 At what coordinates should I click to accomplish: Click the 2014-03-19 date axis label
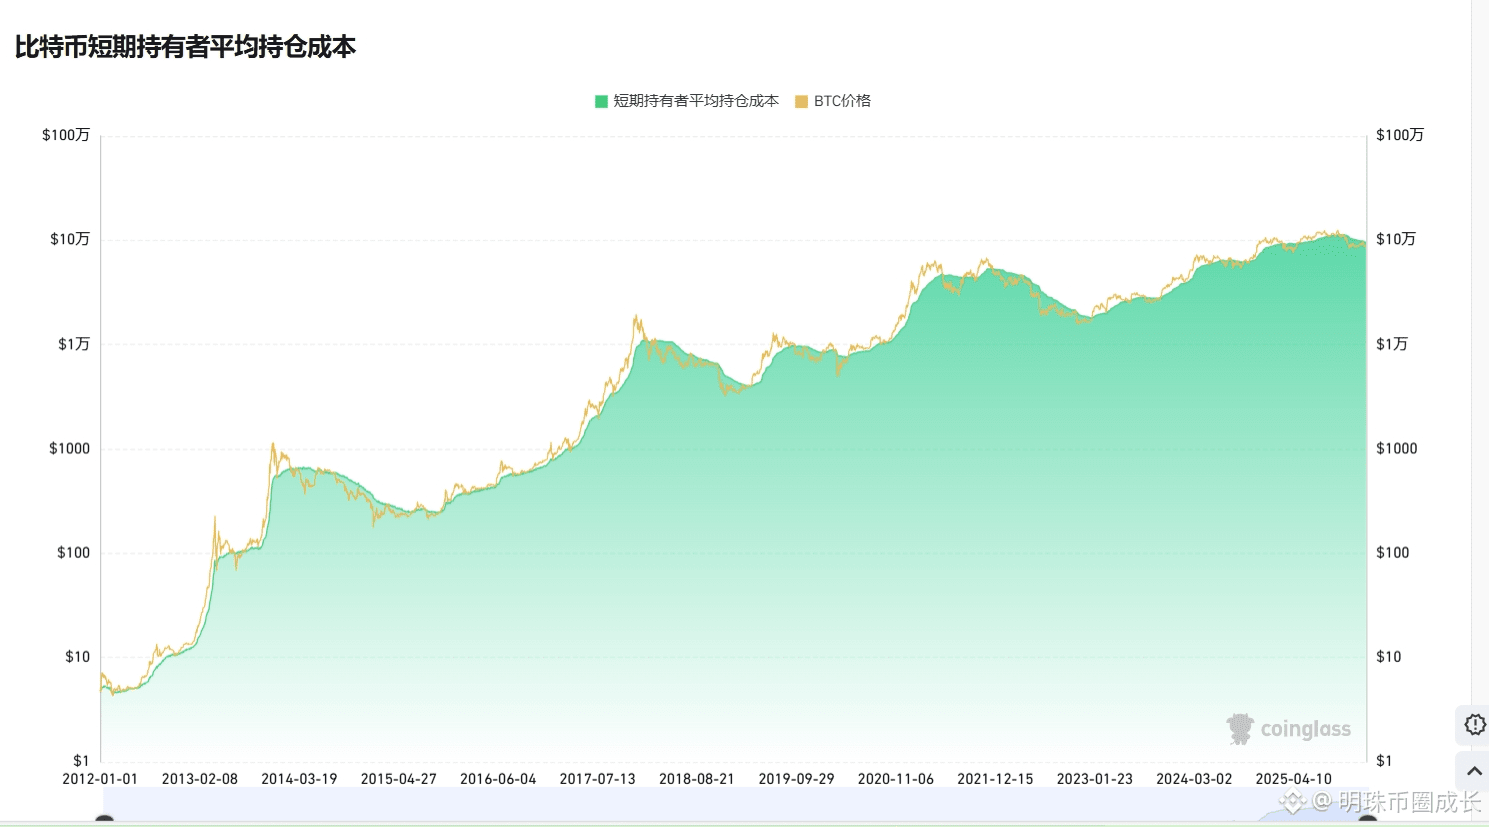pyautogui.click(x=299, y=779)
